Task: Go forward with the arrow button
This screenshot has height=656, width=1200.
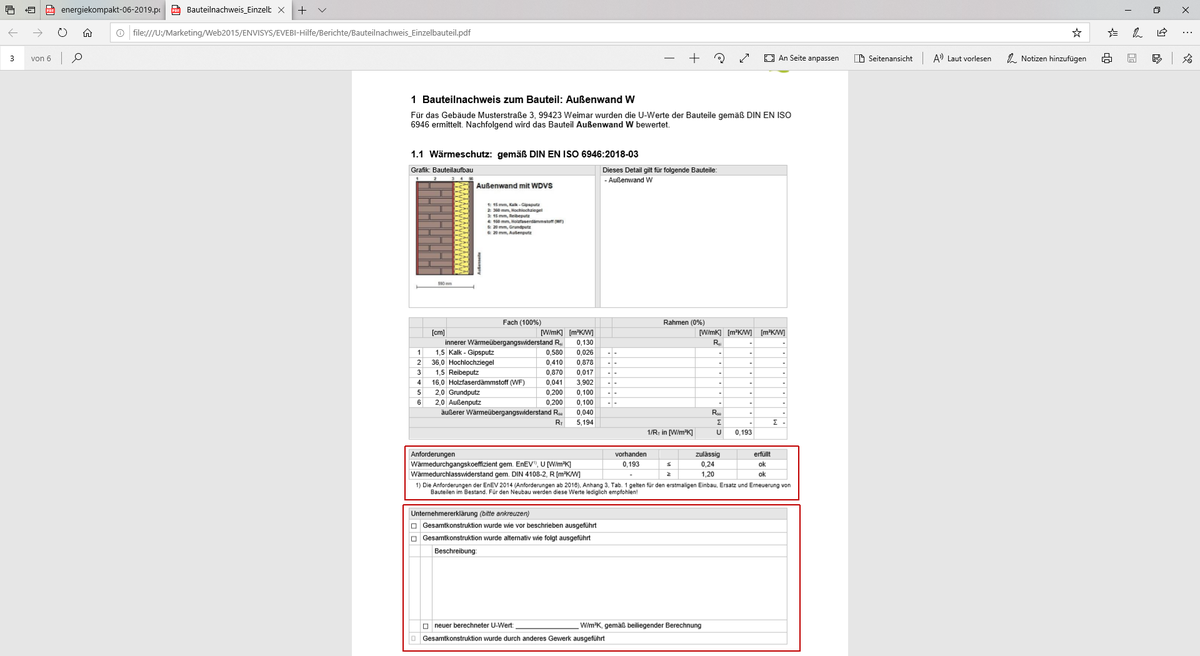Action: click(x=37, y=32)
